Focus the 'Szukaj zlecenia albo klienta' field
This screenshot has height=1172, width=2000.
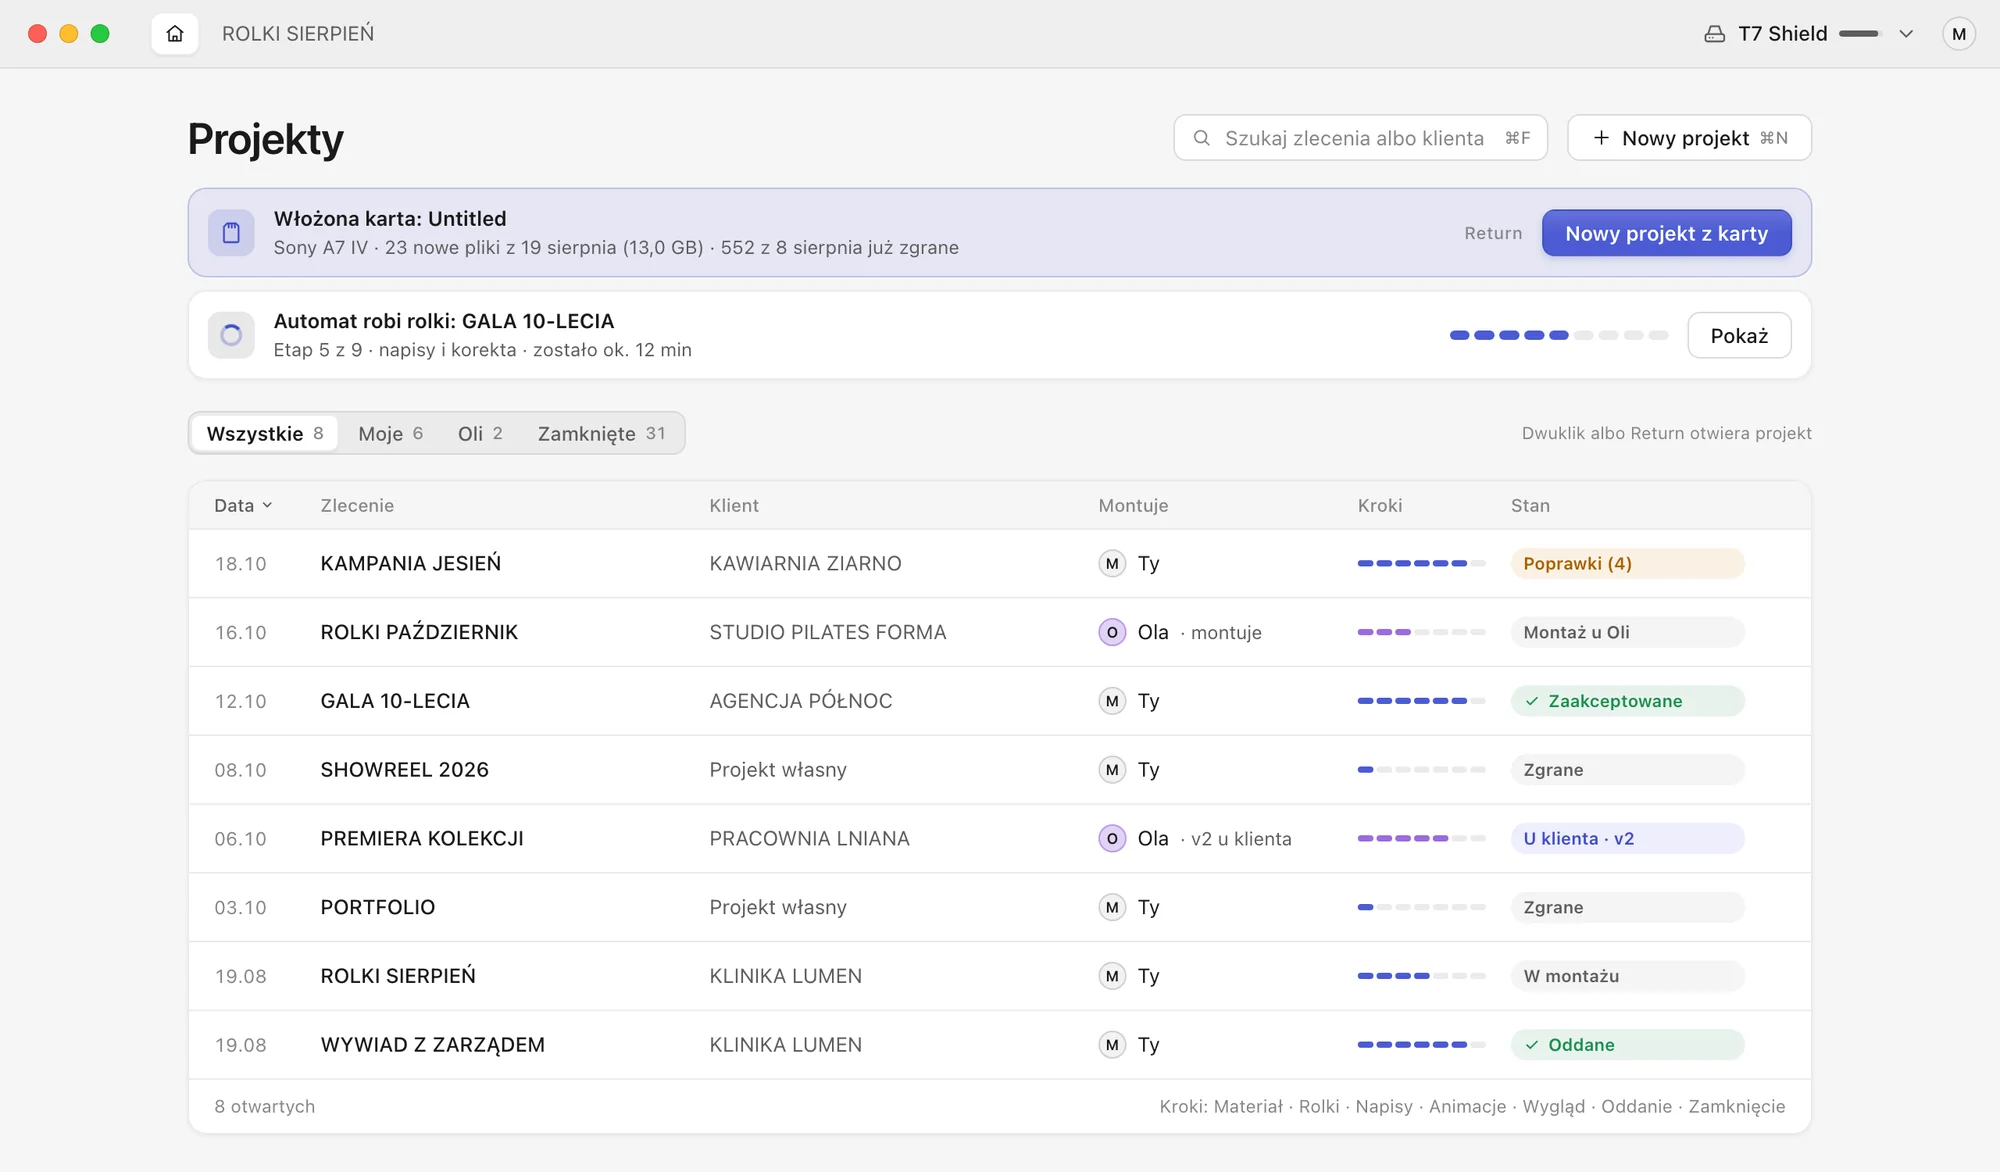(x=1360, y=138)
